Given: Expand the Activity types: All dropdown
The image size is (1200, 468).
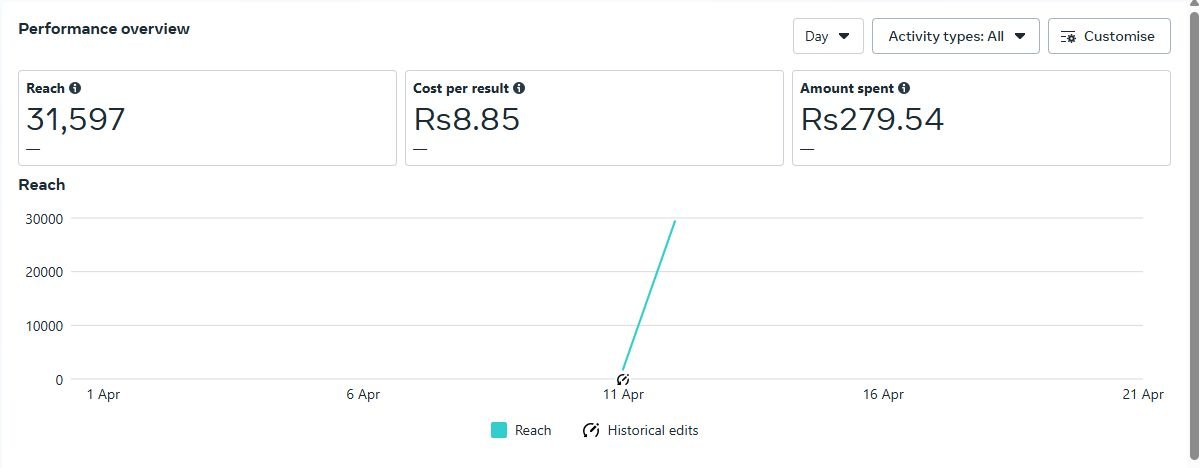Looking at the screenshot, I should (x=956, y=36).
